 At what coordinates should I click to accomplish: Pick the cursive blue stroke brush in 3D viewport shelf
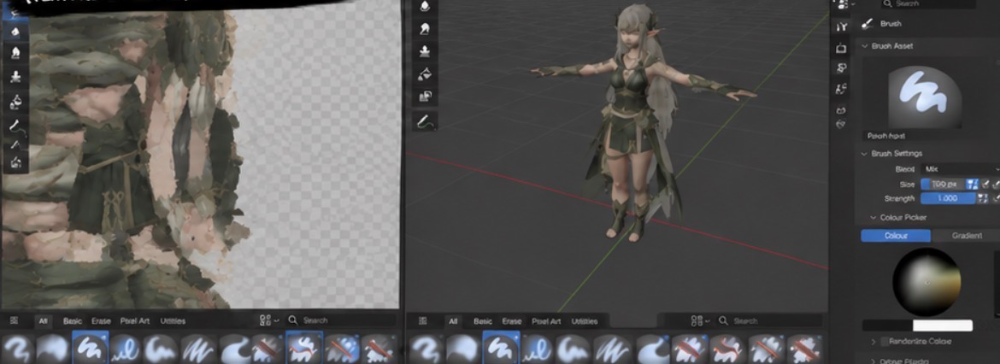[538, 349]
